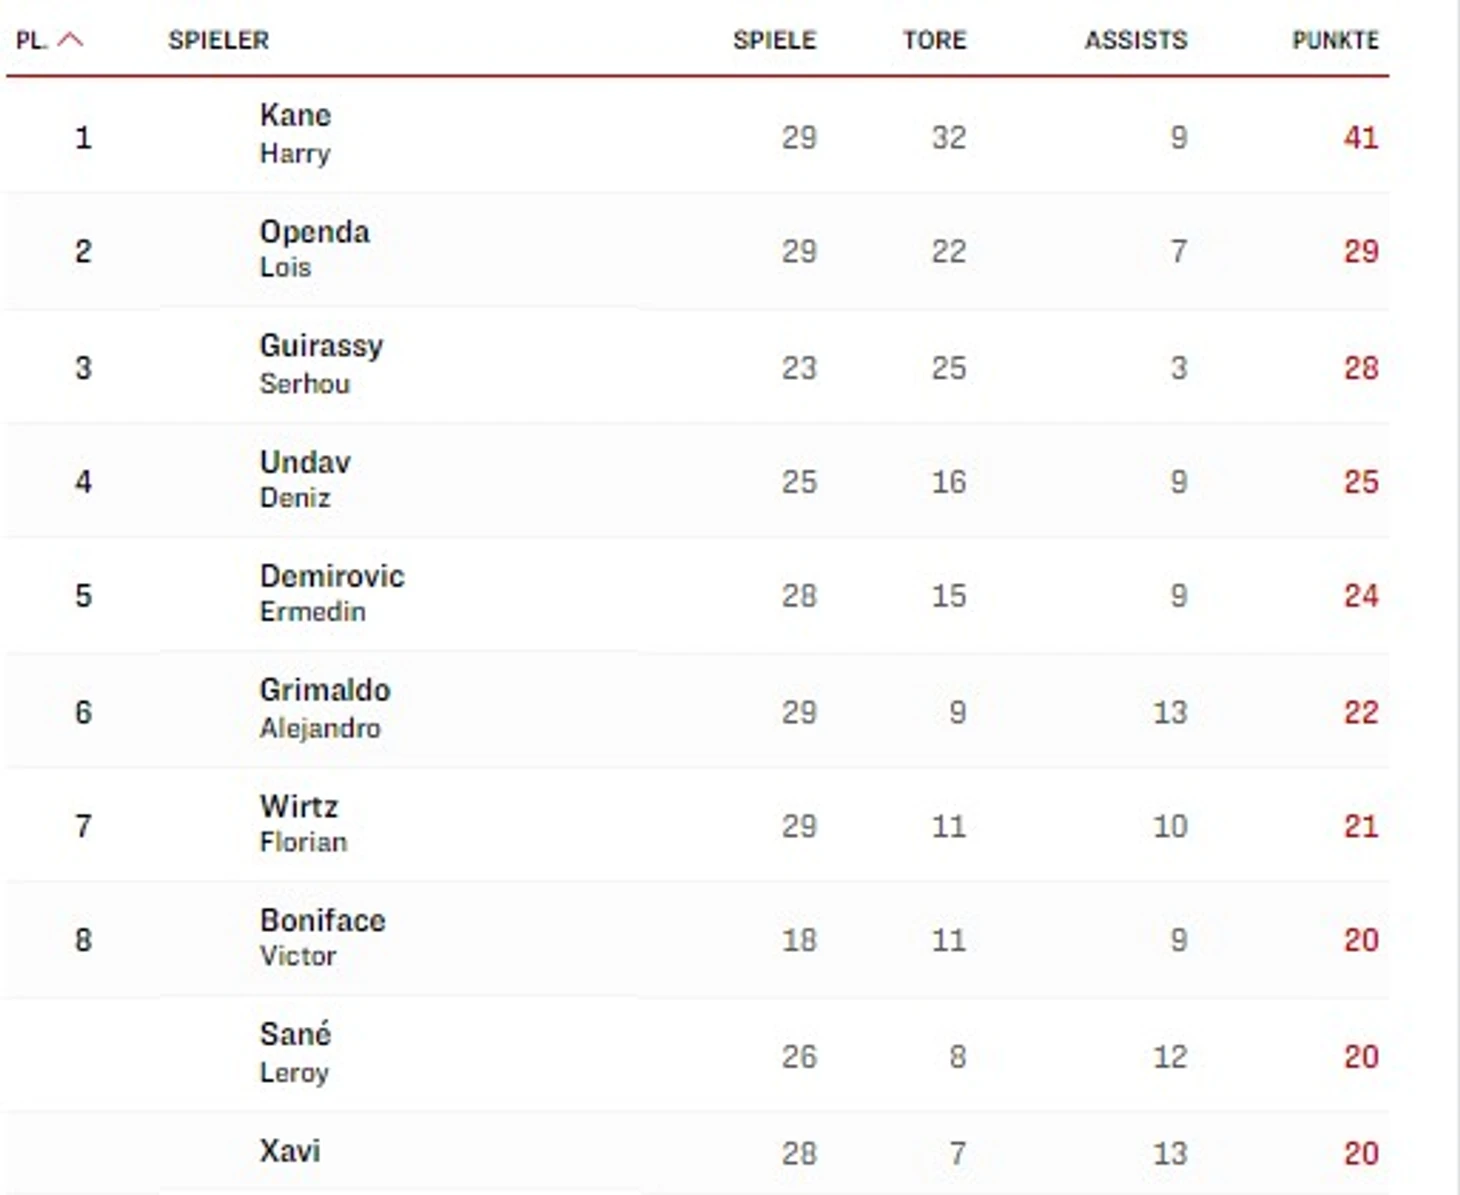Toggle the sort arrow next to PL.
Viewport: 1460px width, 1195px height.
pos(71,40)
